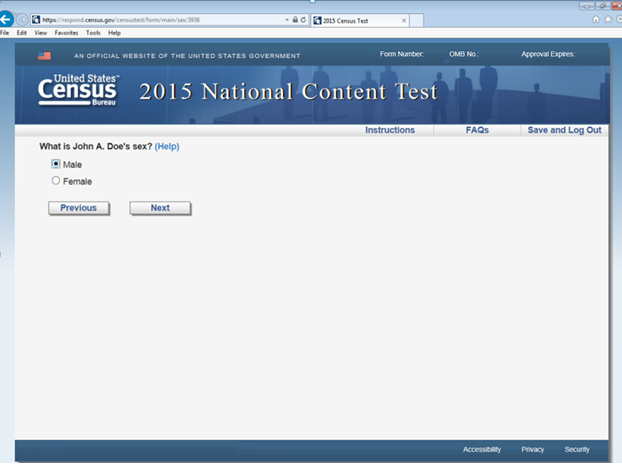Open the Help menu

(114, 33)
